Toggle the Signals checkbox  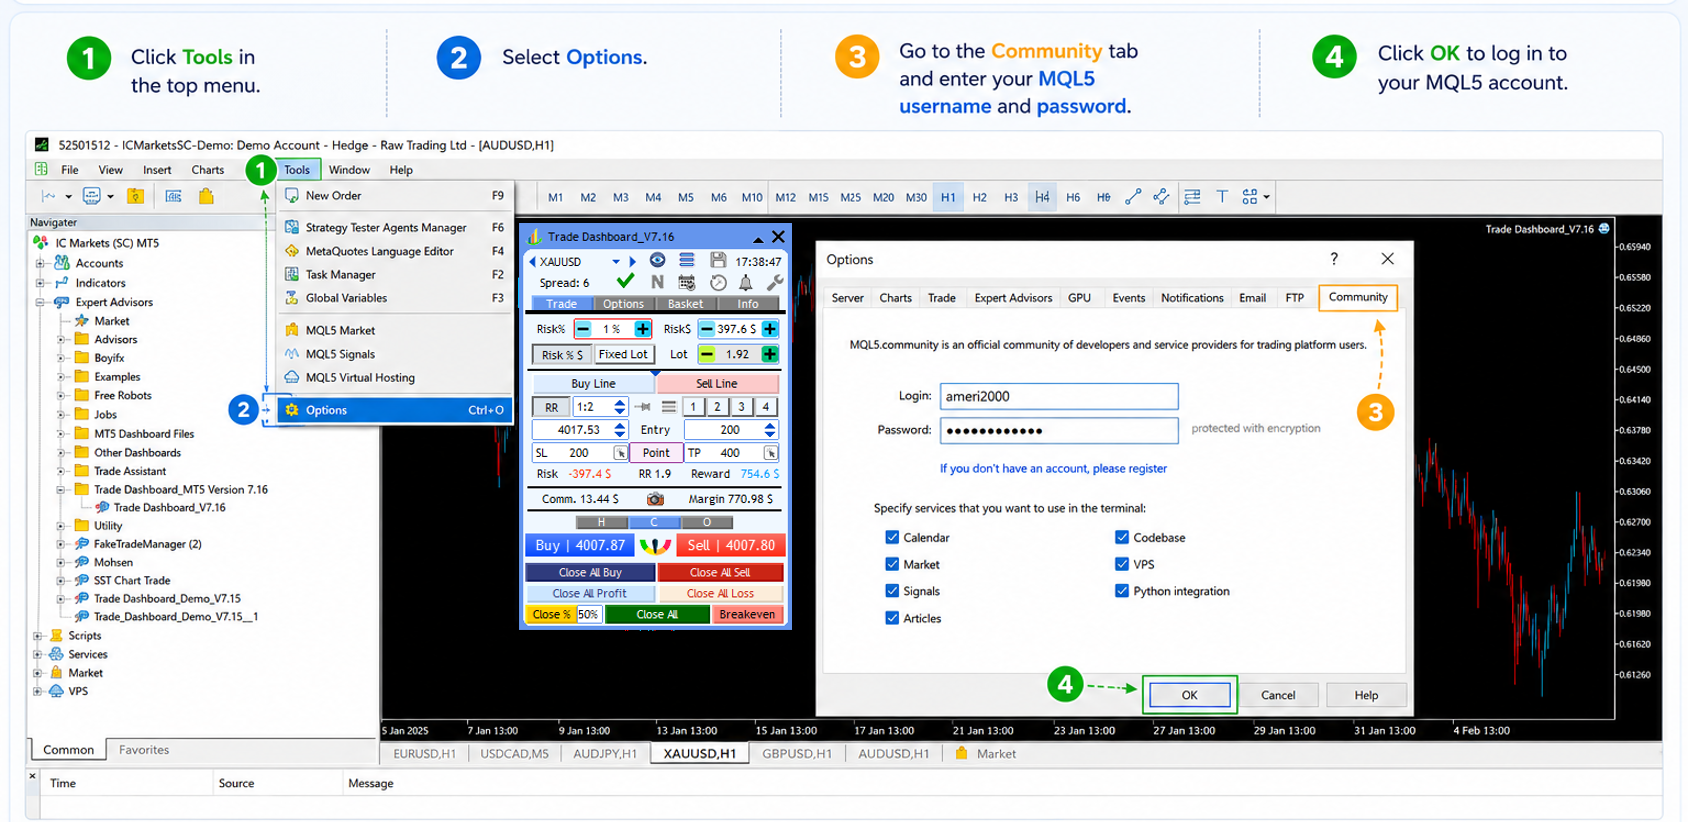892,591
